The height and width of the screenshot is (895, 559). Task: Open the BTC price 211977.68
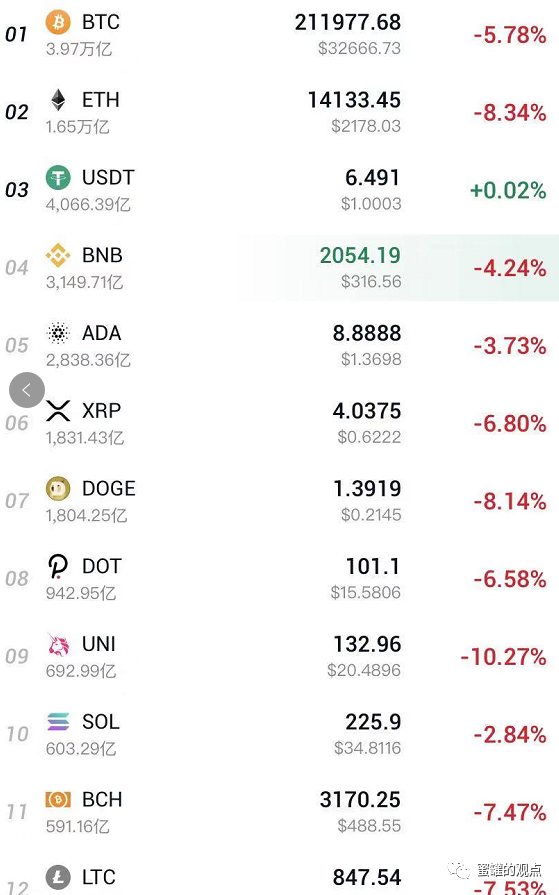click(x=348, y=22)
